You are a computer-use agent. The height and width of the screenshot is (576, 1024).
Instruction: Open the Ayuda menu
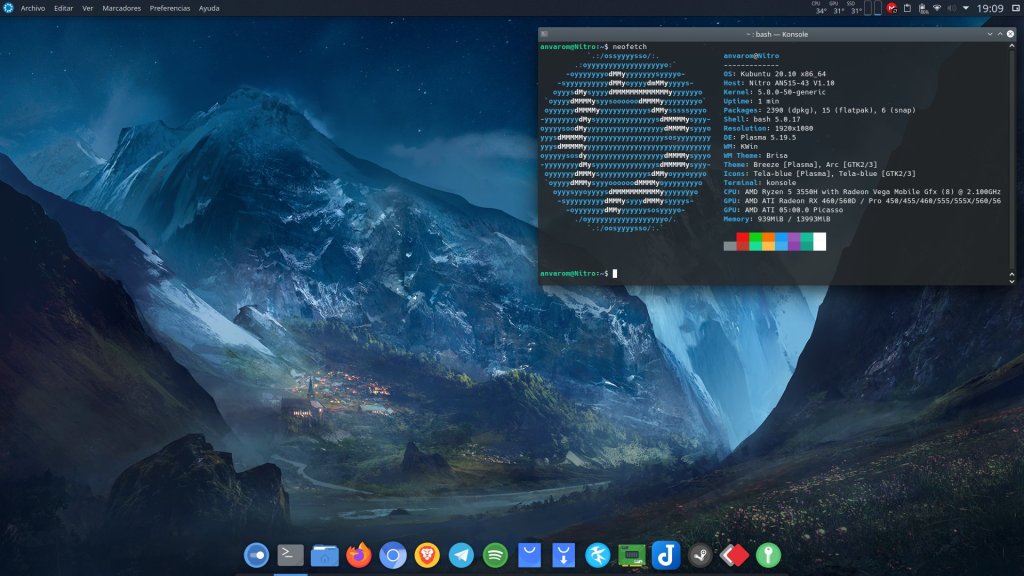[209, 8]
